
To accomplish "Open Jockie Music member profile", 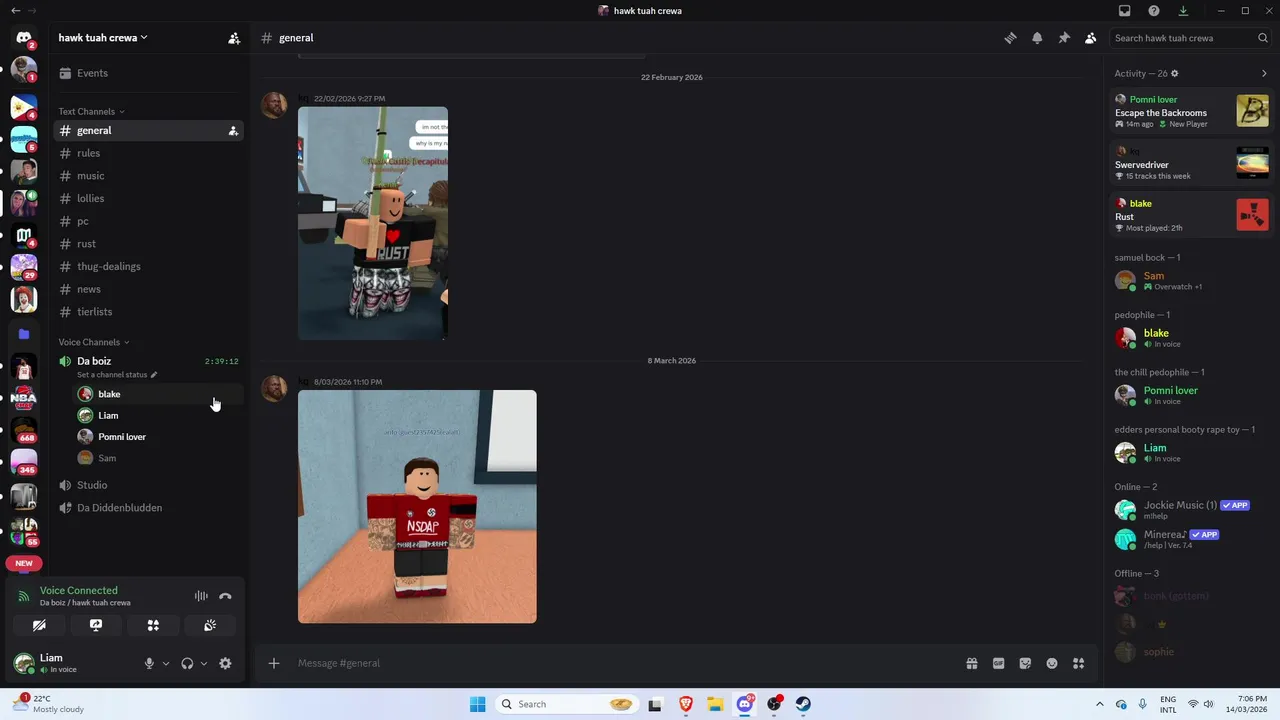I will click(1190, 510).
